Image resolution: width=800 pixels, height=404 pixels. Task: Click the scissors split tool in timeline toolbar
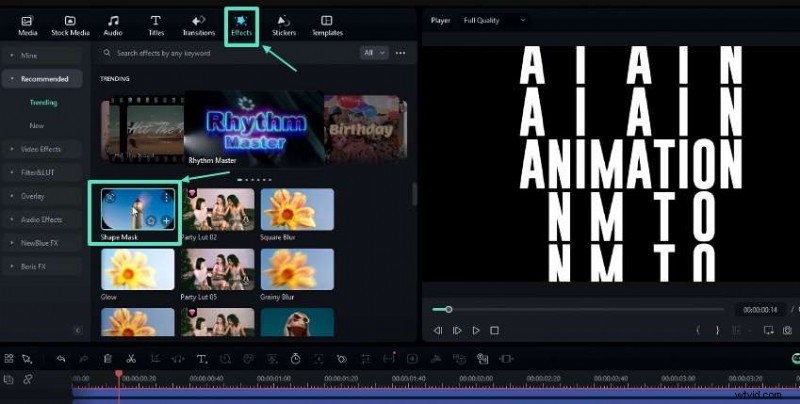pos(130,358)
